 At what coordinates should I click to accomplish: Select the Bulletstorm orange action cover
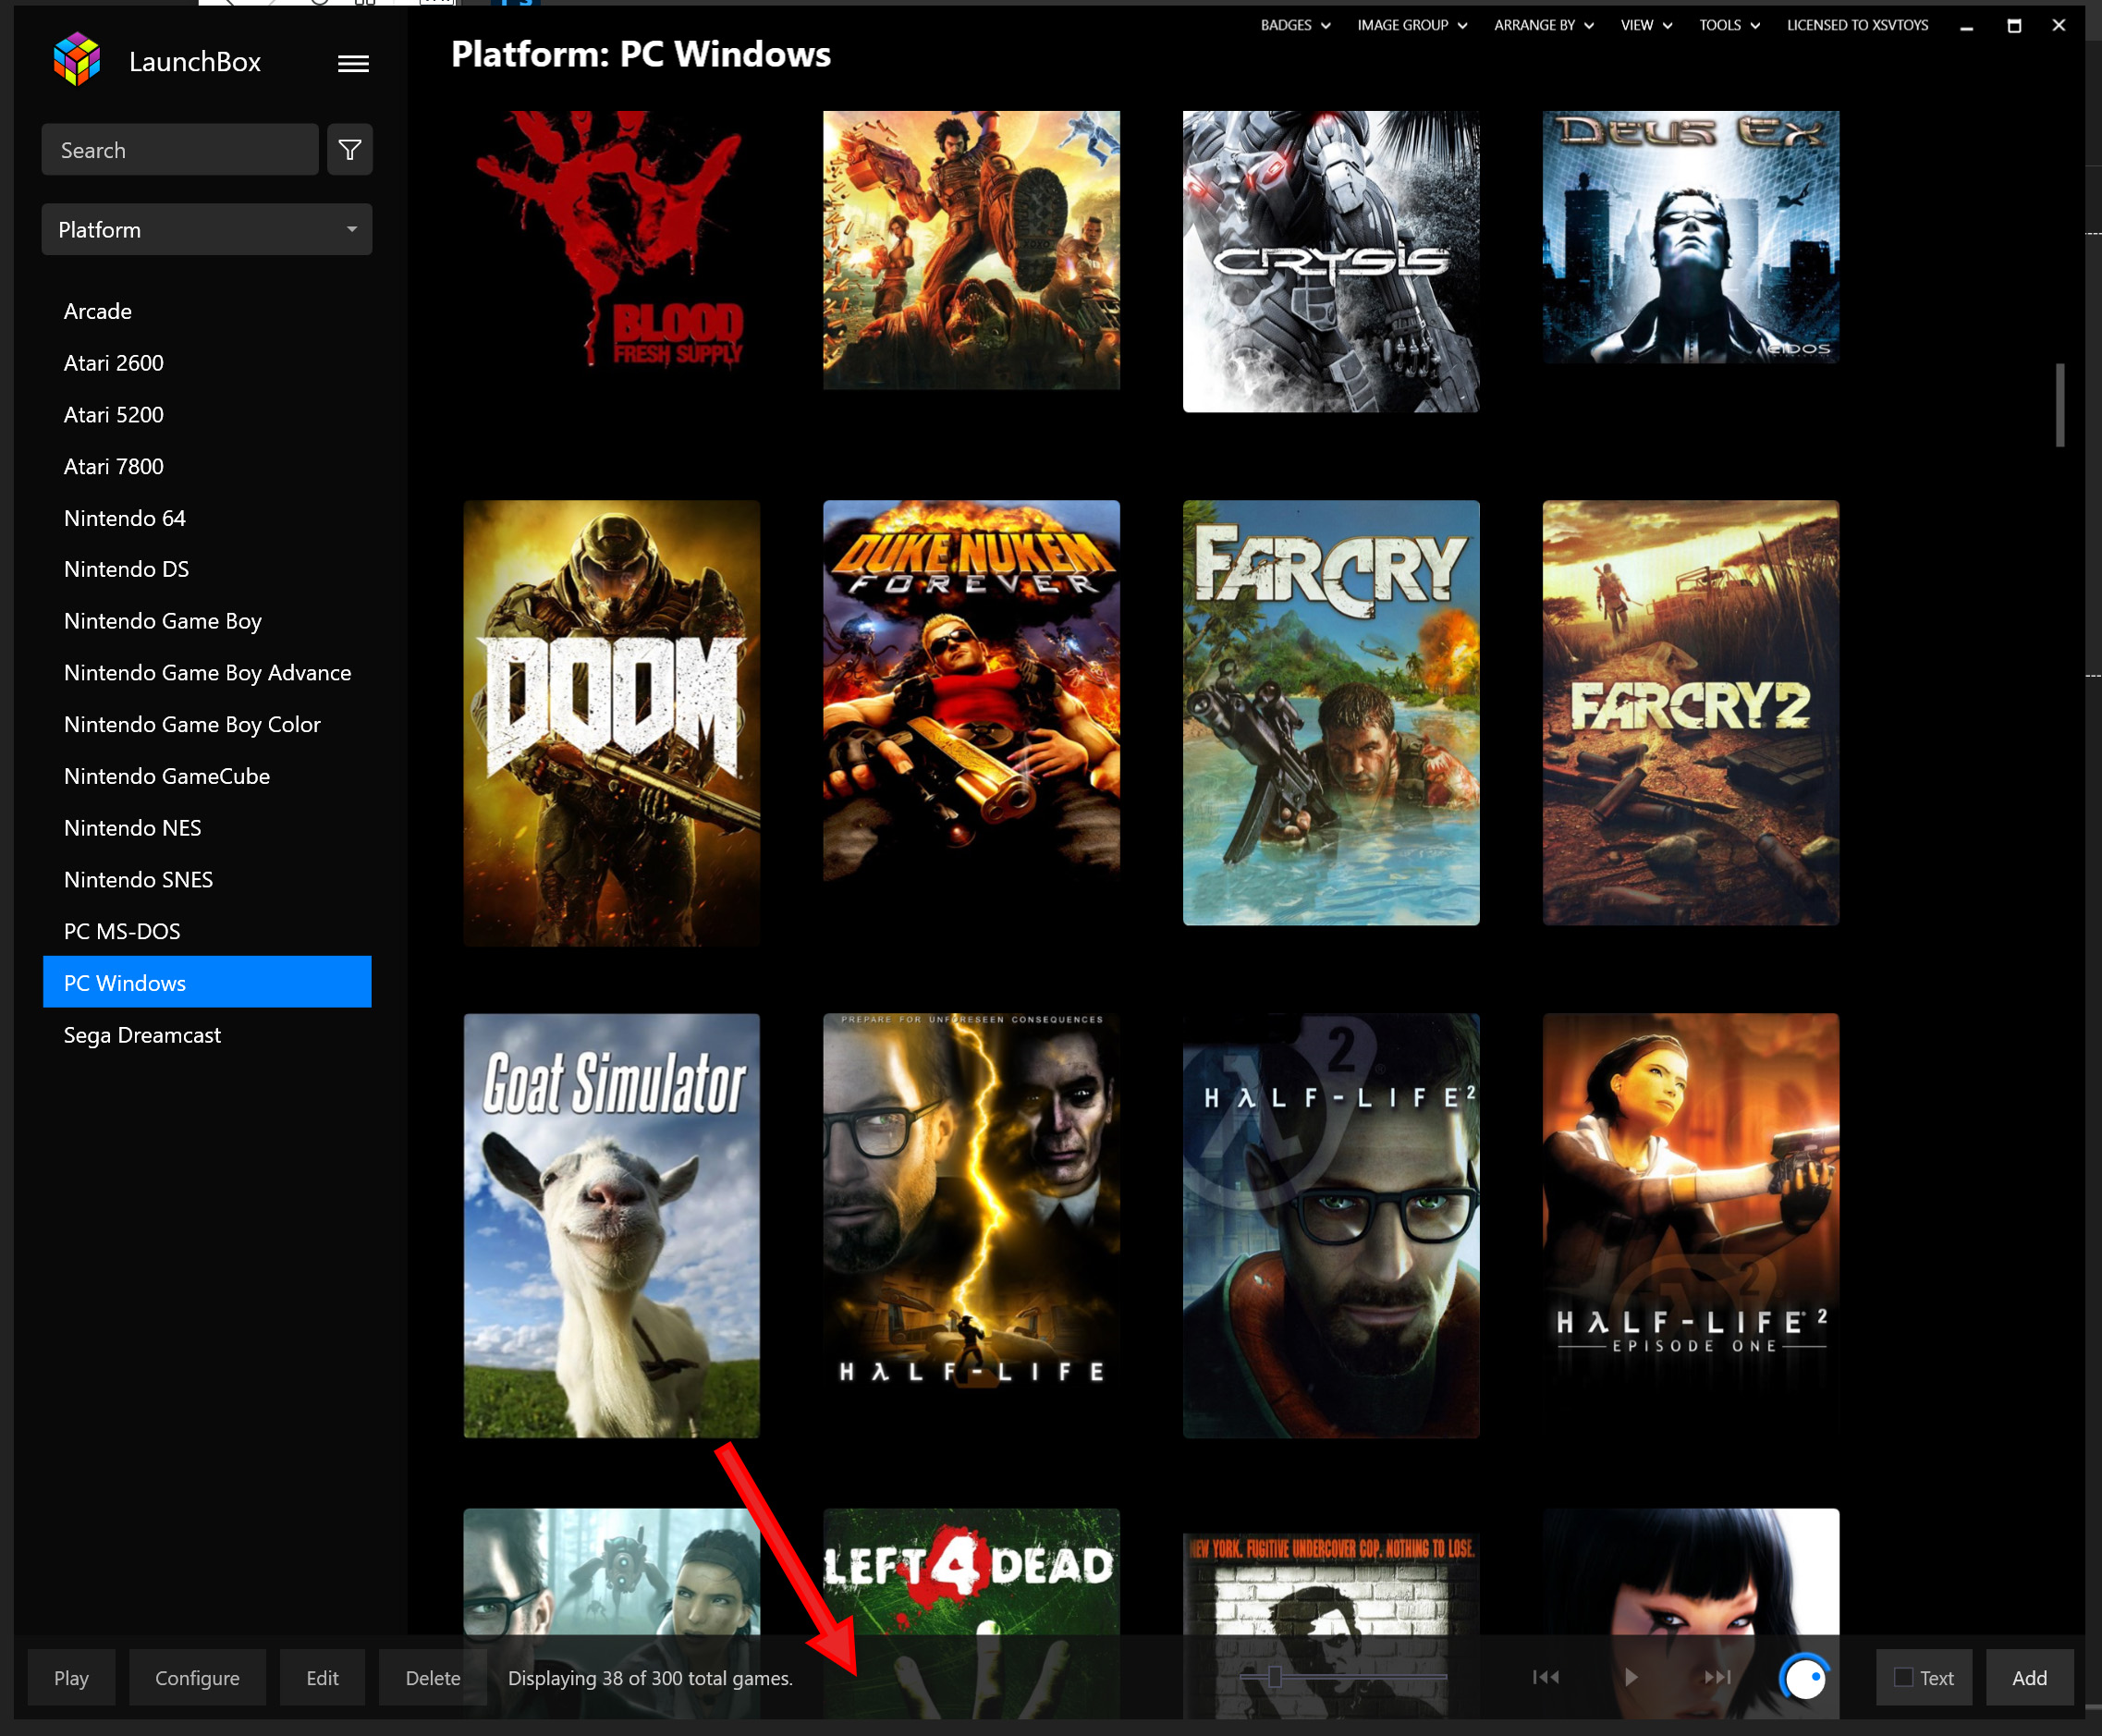tap(971, 250)
